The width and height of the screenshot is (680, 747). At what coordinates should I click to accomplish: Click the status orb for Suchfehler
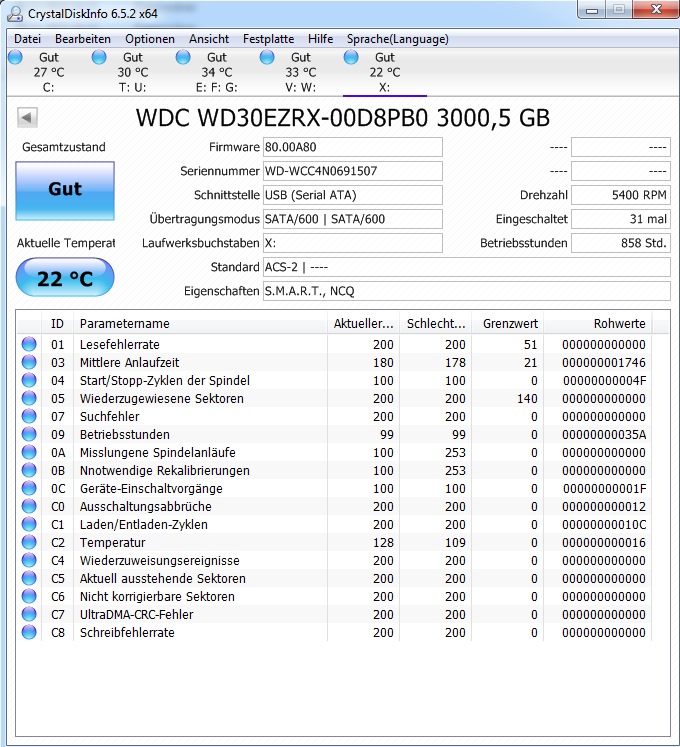pyautogui.click(x=29, y=416)
